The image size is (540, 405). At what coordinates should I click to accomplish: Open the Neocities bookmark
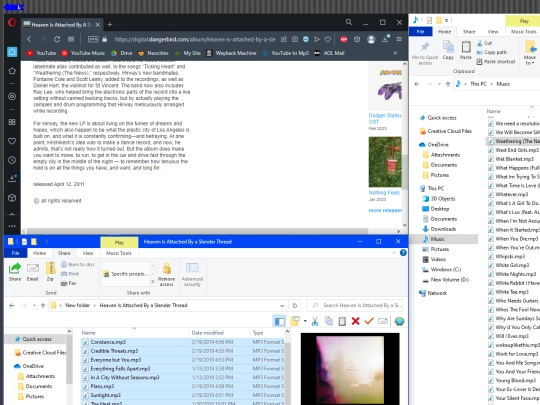tap(153, 53)
